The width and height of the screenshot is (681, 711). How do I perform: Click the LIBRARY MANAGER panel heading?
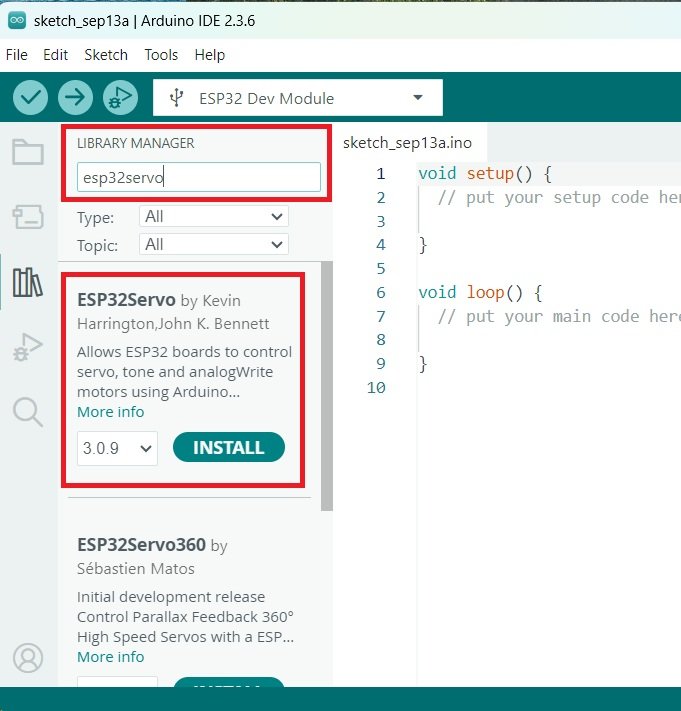click(x=136, y=143)
